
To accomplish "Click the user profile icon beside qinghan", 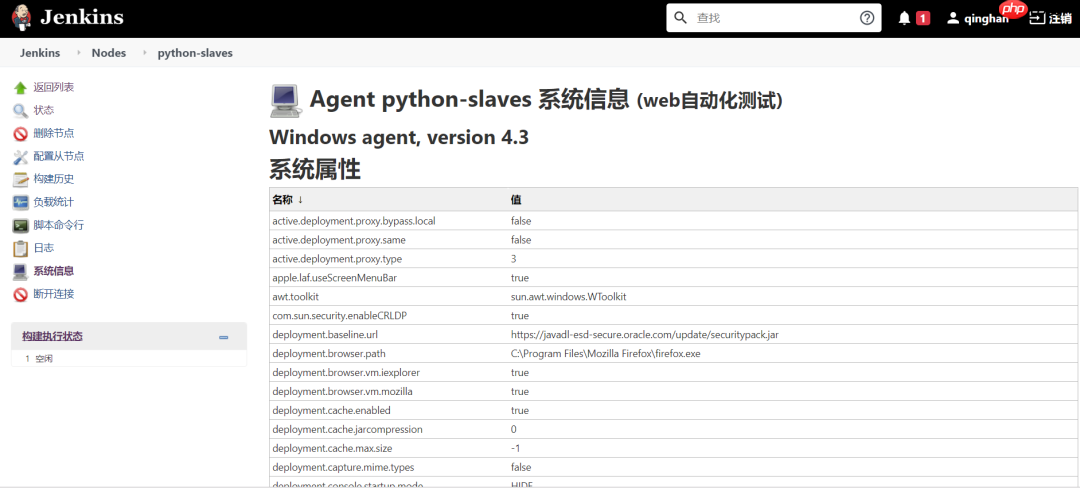I will (x=953, y=19).
